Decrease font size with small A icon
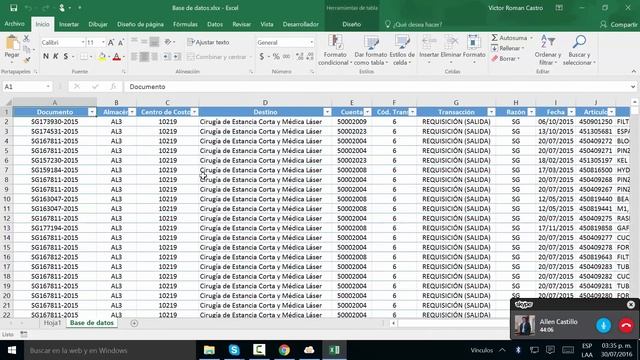The image size is (640, 360). tap(121, 42)
